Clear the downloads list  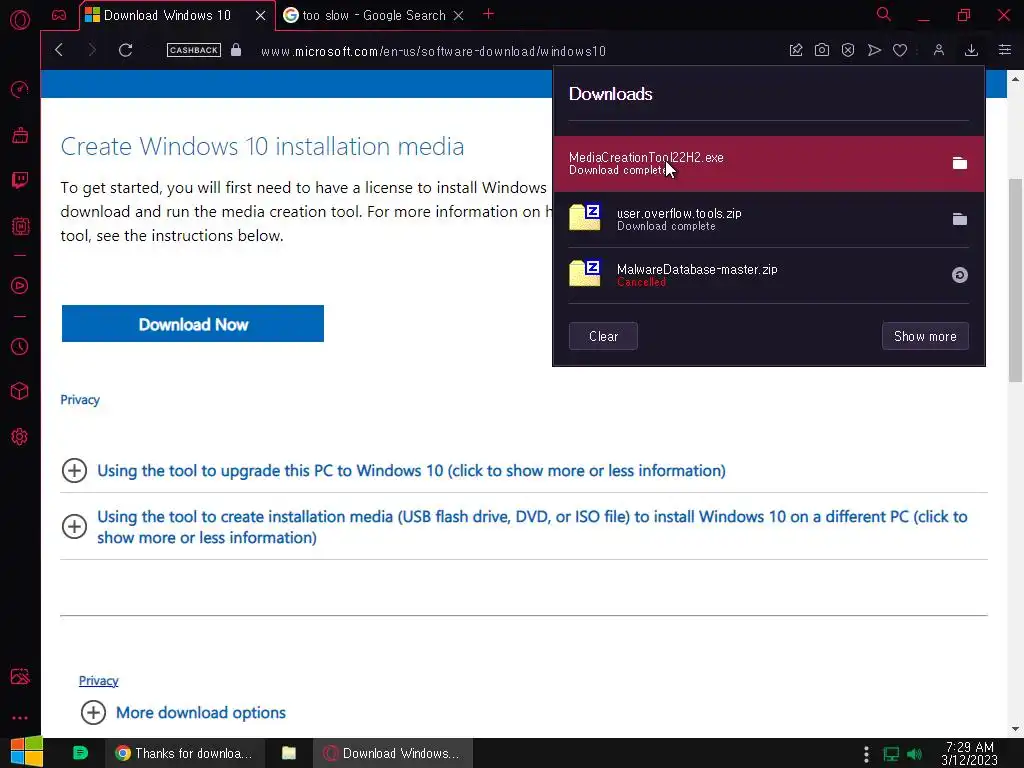(603, 336)
